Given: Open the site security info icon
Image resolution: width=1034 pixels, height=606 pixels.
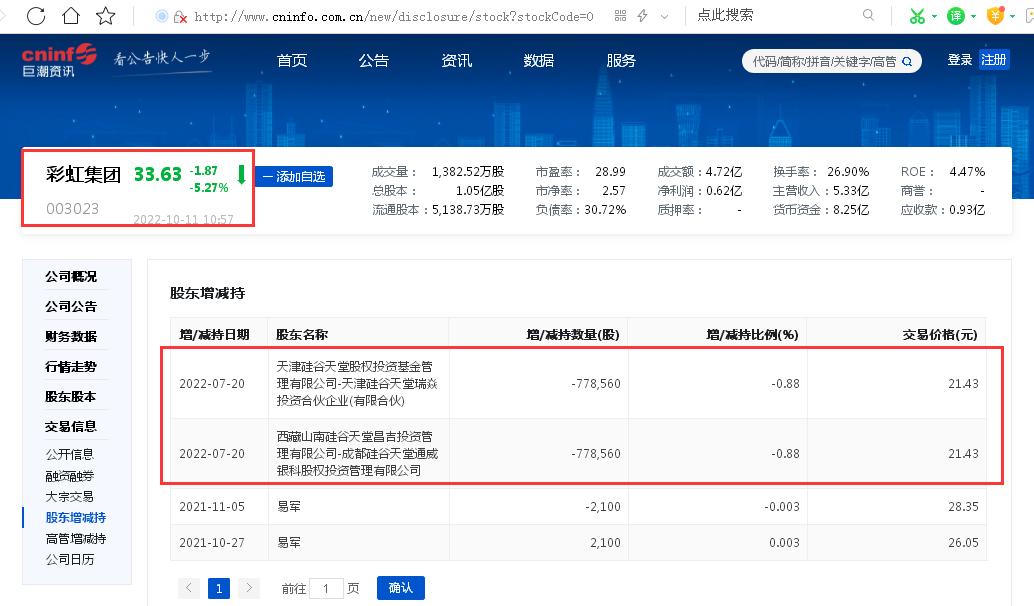Looking at the screenshot, I should click(180, 17).
